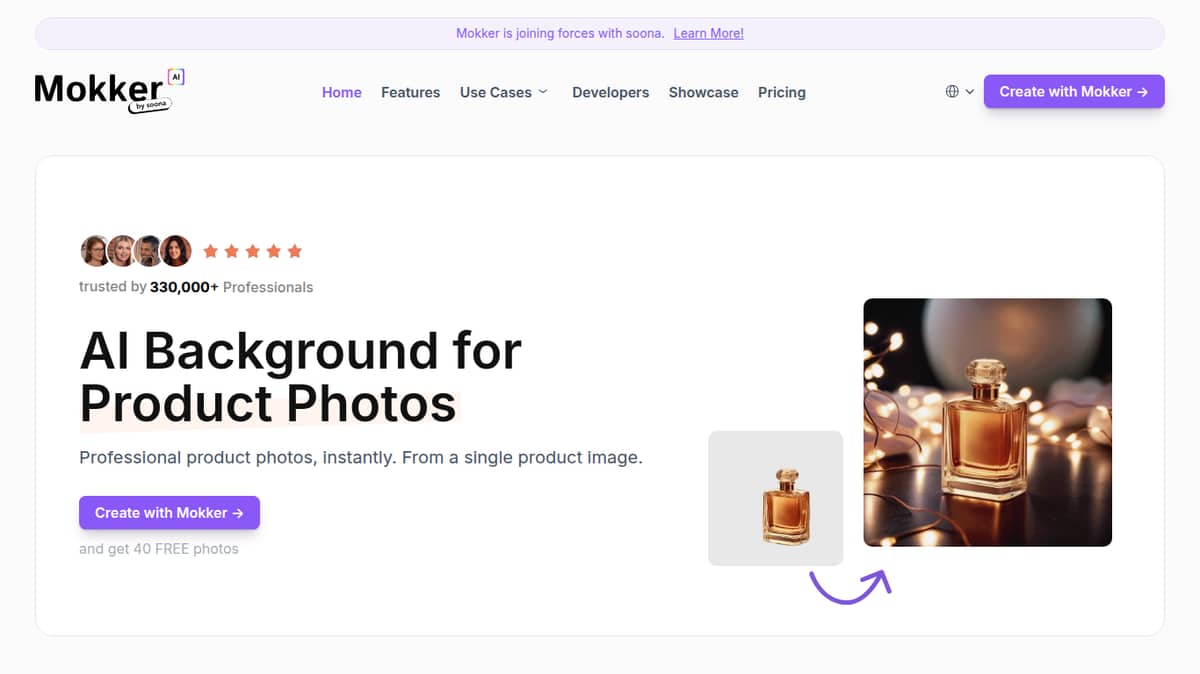Click the 'trusted by 330,000+ Professionals' text
Image resolution: width=1200 pixels, height=674 pixels.
(x=196, y=287)
